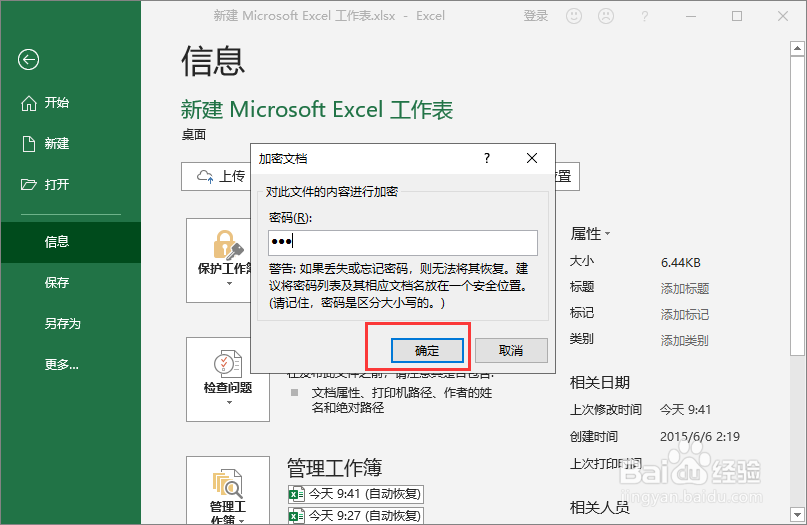Click the 新建 Microsoft Excel 工作表 file title
The width and height of the screenshot is (807, 525).
pos(317,110)
